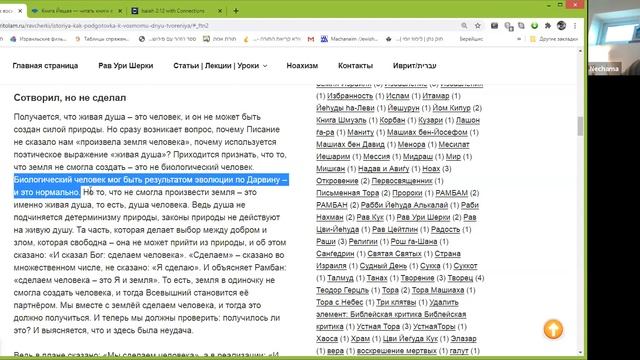Open 'Религии' tag link
Image resolution: width=640 pixels, height=360 pixels.
[363, 242]
